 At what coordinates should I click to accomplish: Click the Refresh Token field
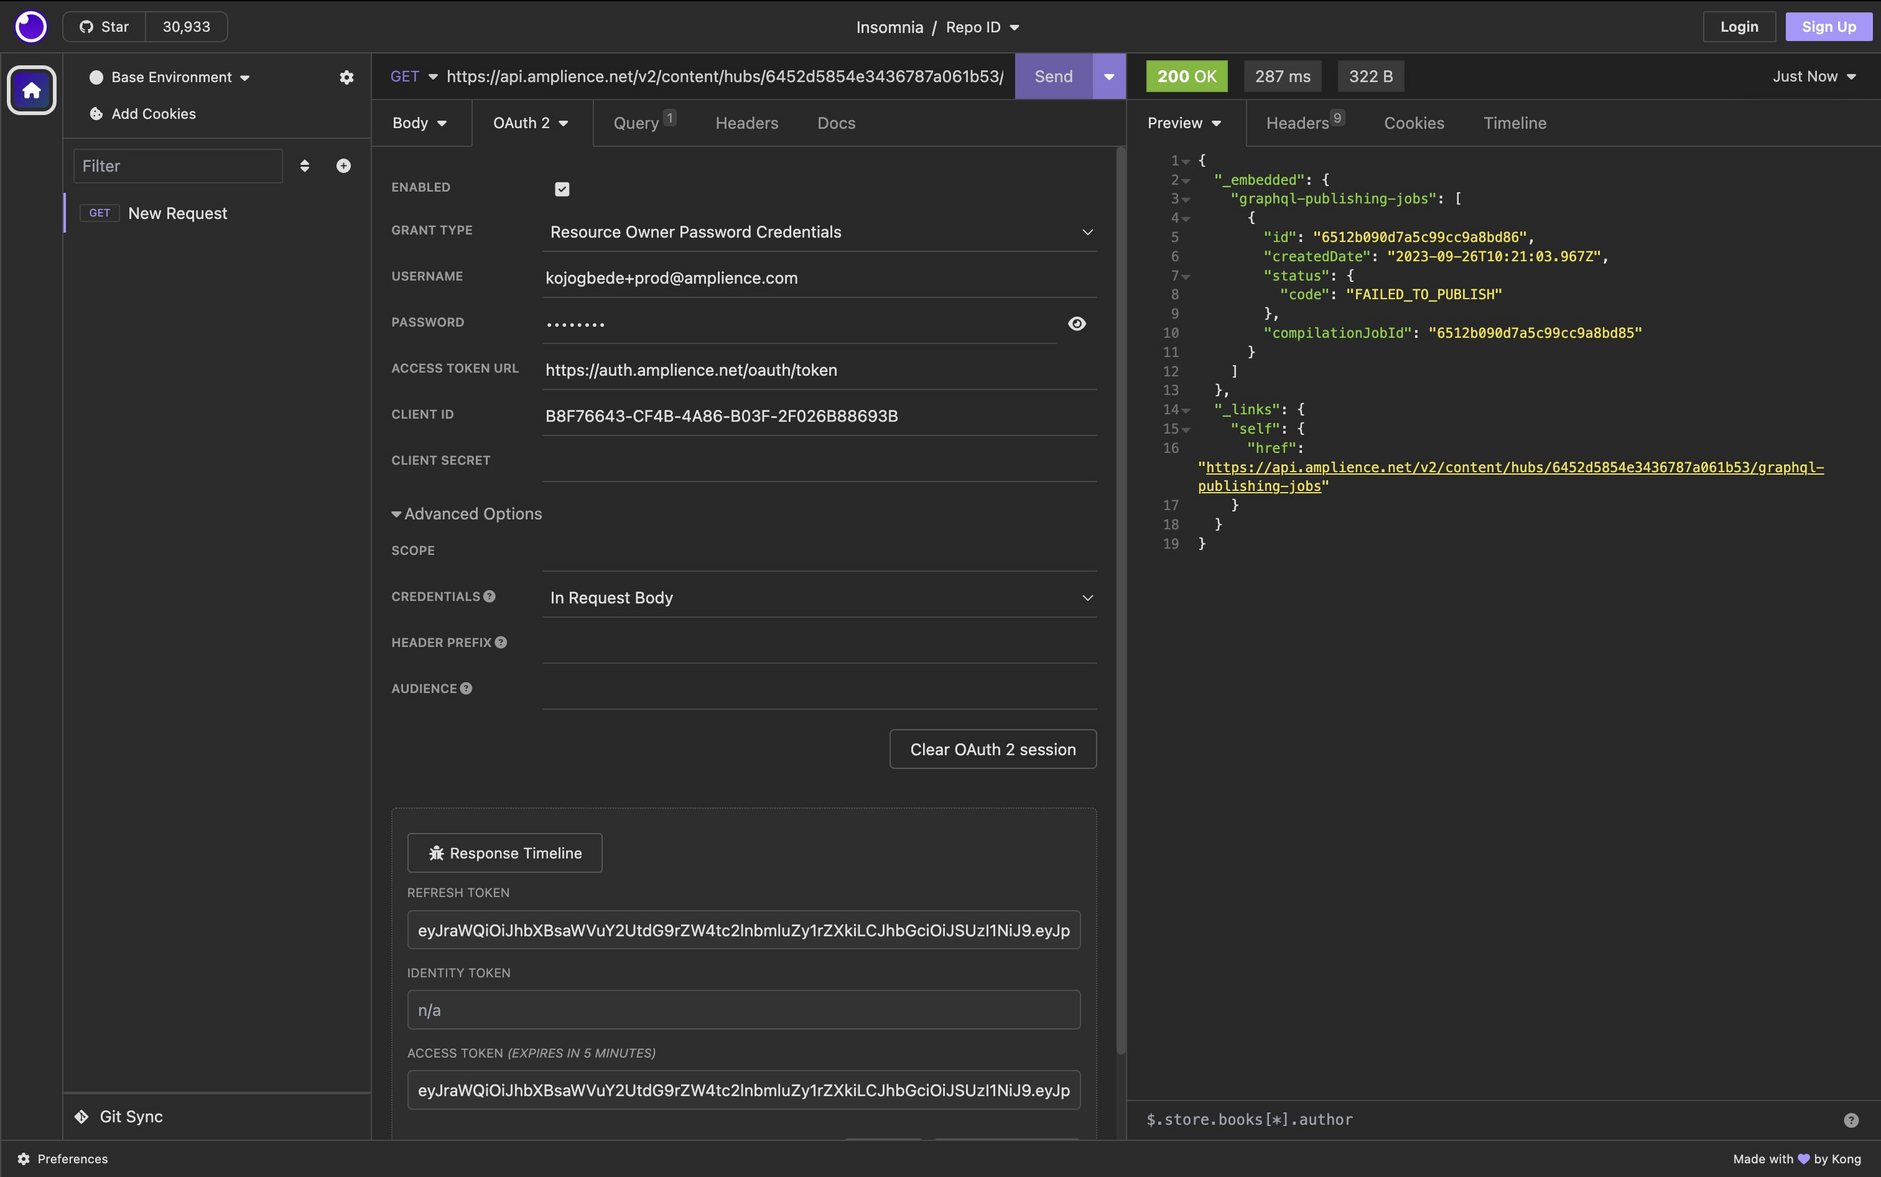click(x=744, y=930)
